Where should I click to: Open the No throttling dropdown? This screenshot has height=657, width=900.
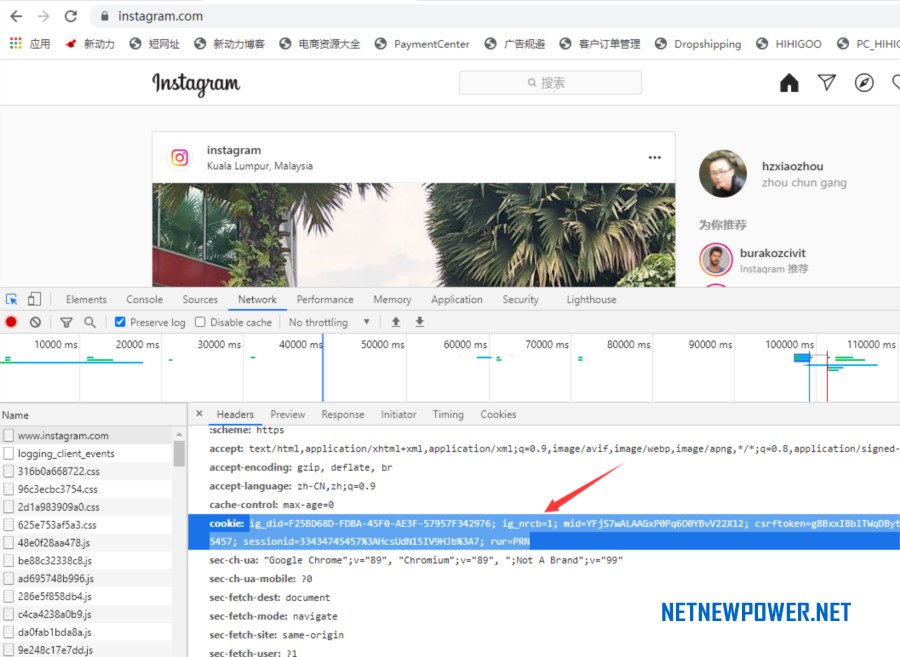(x=329, y=322)
